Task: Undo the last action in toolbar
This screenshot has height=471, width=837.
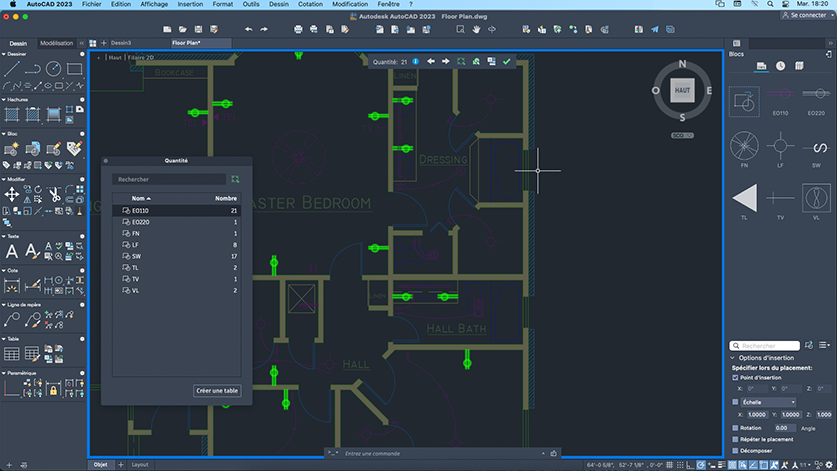Action: [x=248, y=29]
